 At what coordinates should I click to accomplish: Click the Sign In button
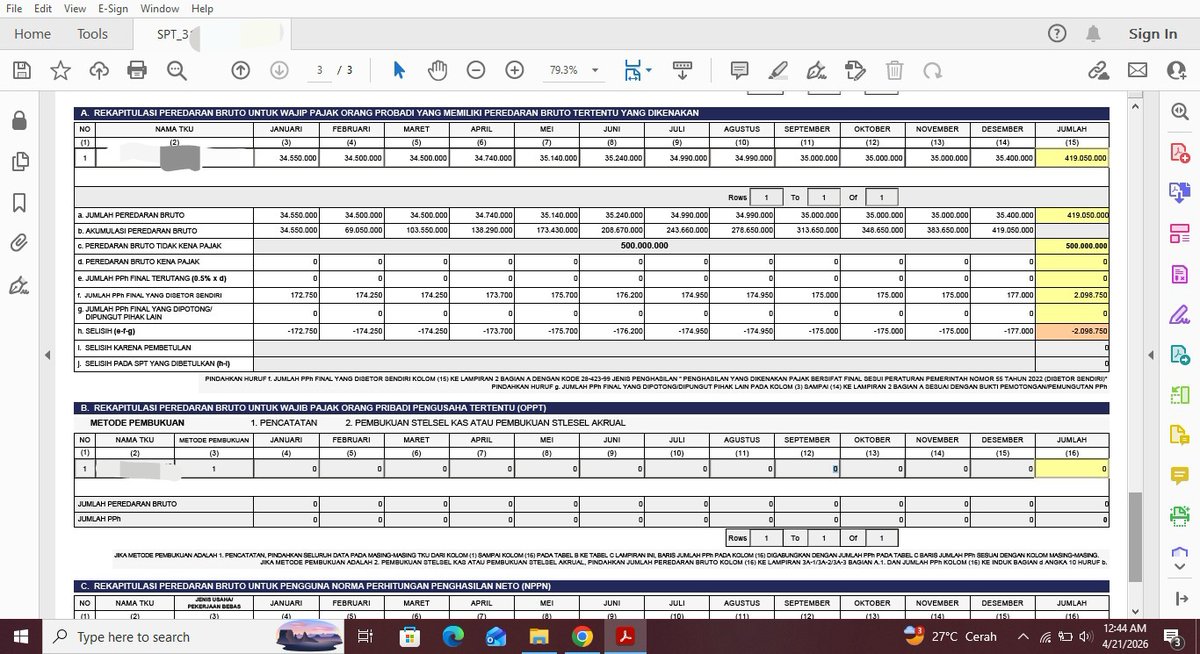click(1153, 34)
